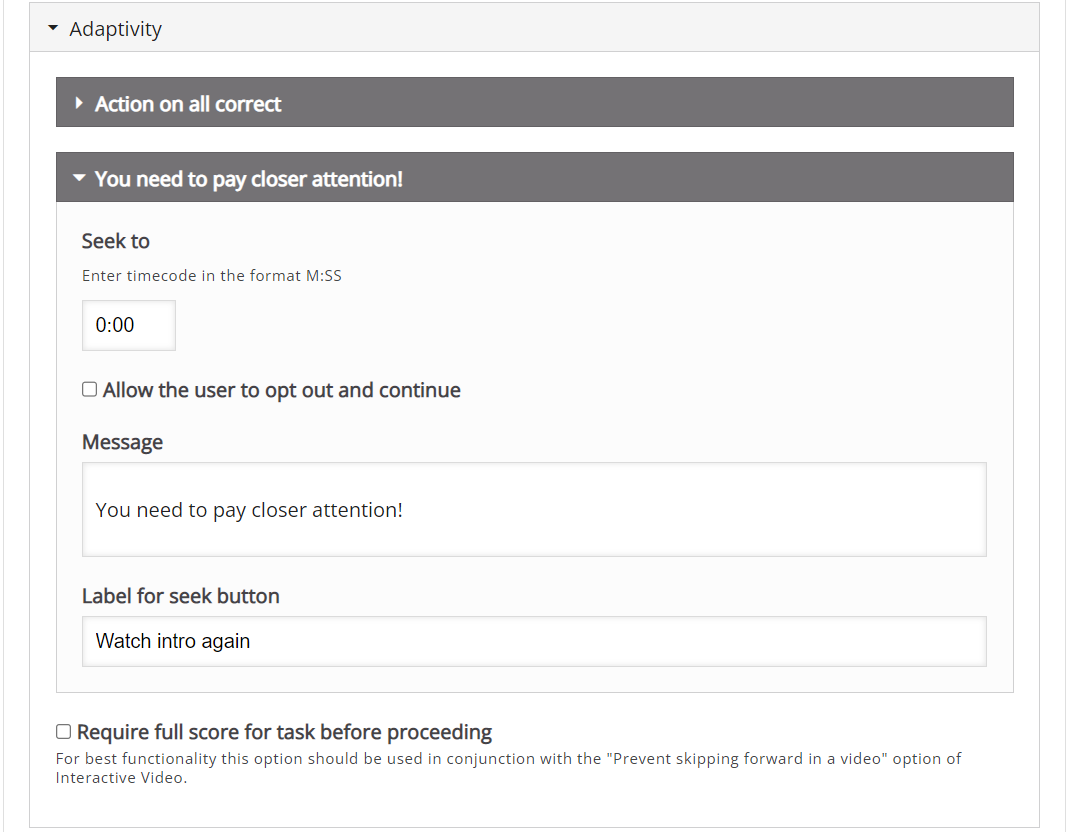Click the Adaptivity section heading text
This screenshot has height=832, width=1069.
115,29
